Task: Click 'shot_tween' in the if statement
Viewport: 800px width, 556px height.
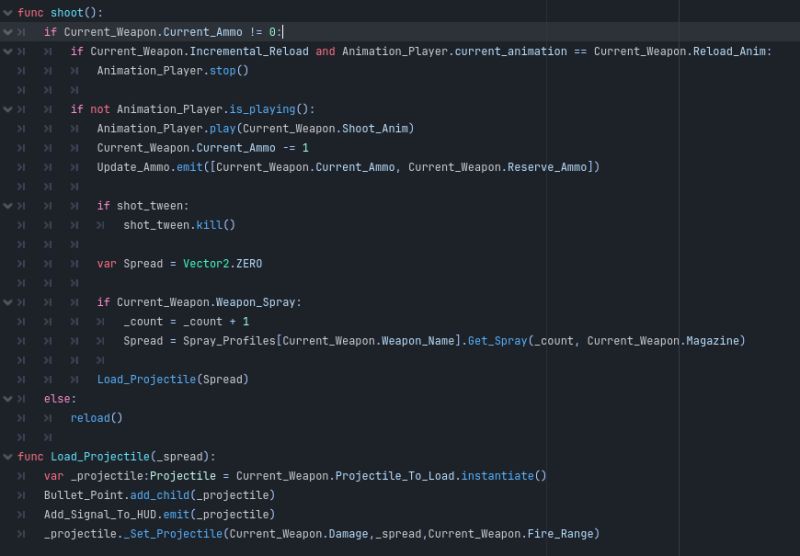Action: click(x=149, y=206)
